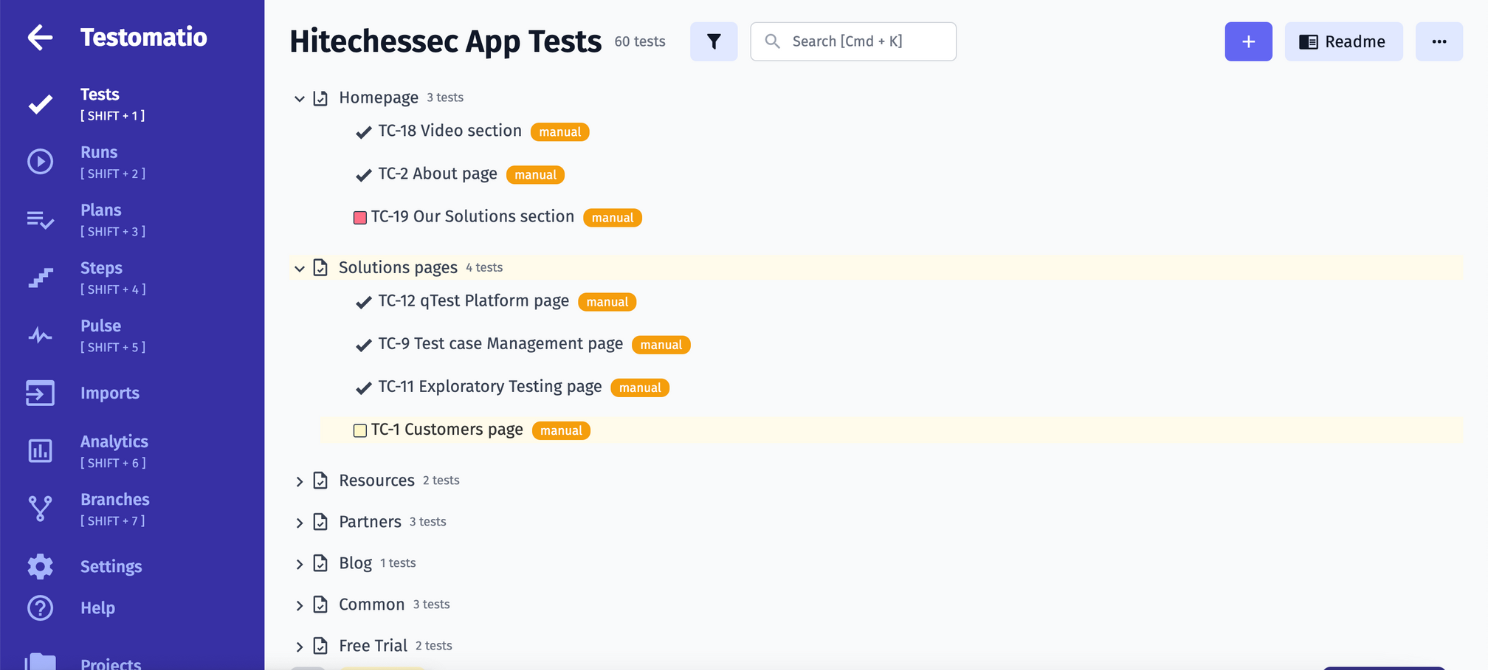Check the TC-1 Customers page checkbox
This screenshot has height=670, width=1488.
359,430
